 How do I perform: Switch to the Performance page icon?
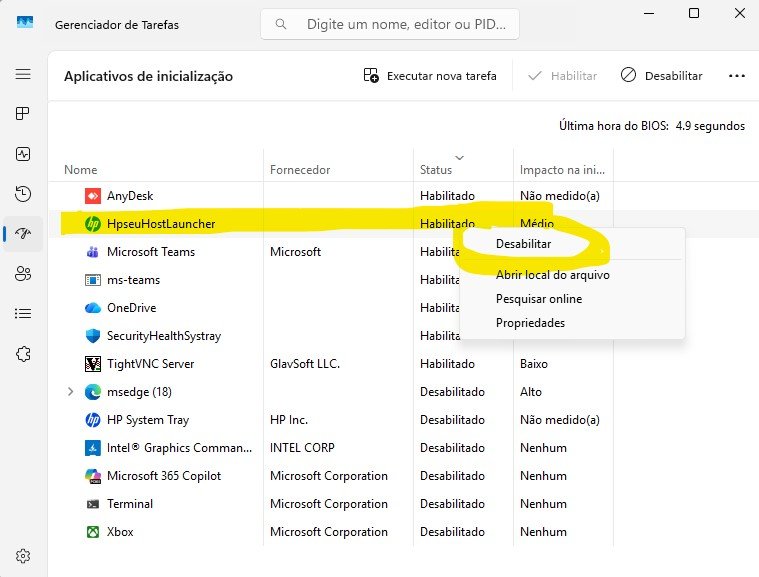pos(23,154)
